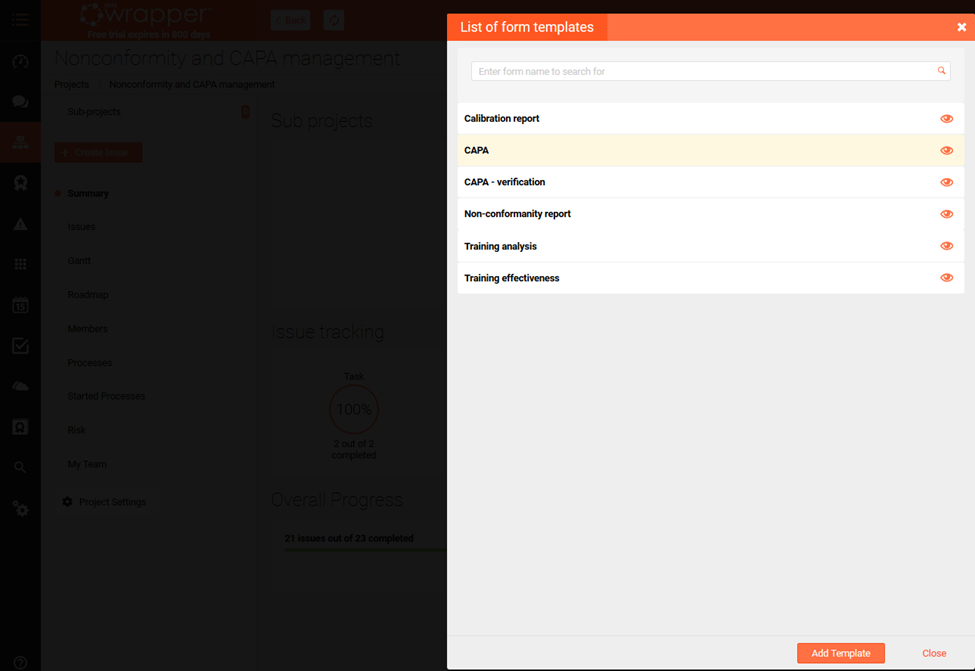
Task: Open the hamburger menu in the sidebar
Action: (x=20, y=20)
